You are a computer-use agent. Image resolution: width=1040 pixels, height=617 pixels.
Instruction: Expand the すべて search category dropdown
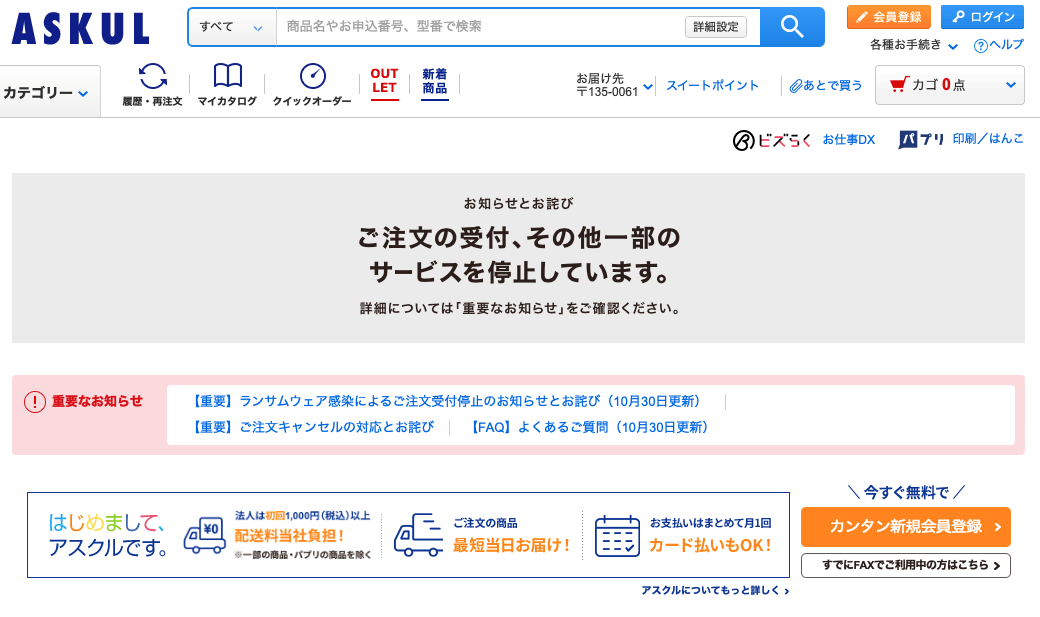click(x=231, y=27)
